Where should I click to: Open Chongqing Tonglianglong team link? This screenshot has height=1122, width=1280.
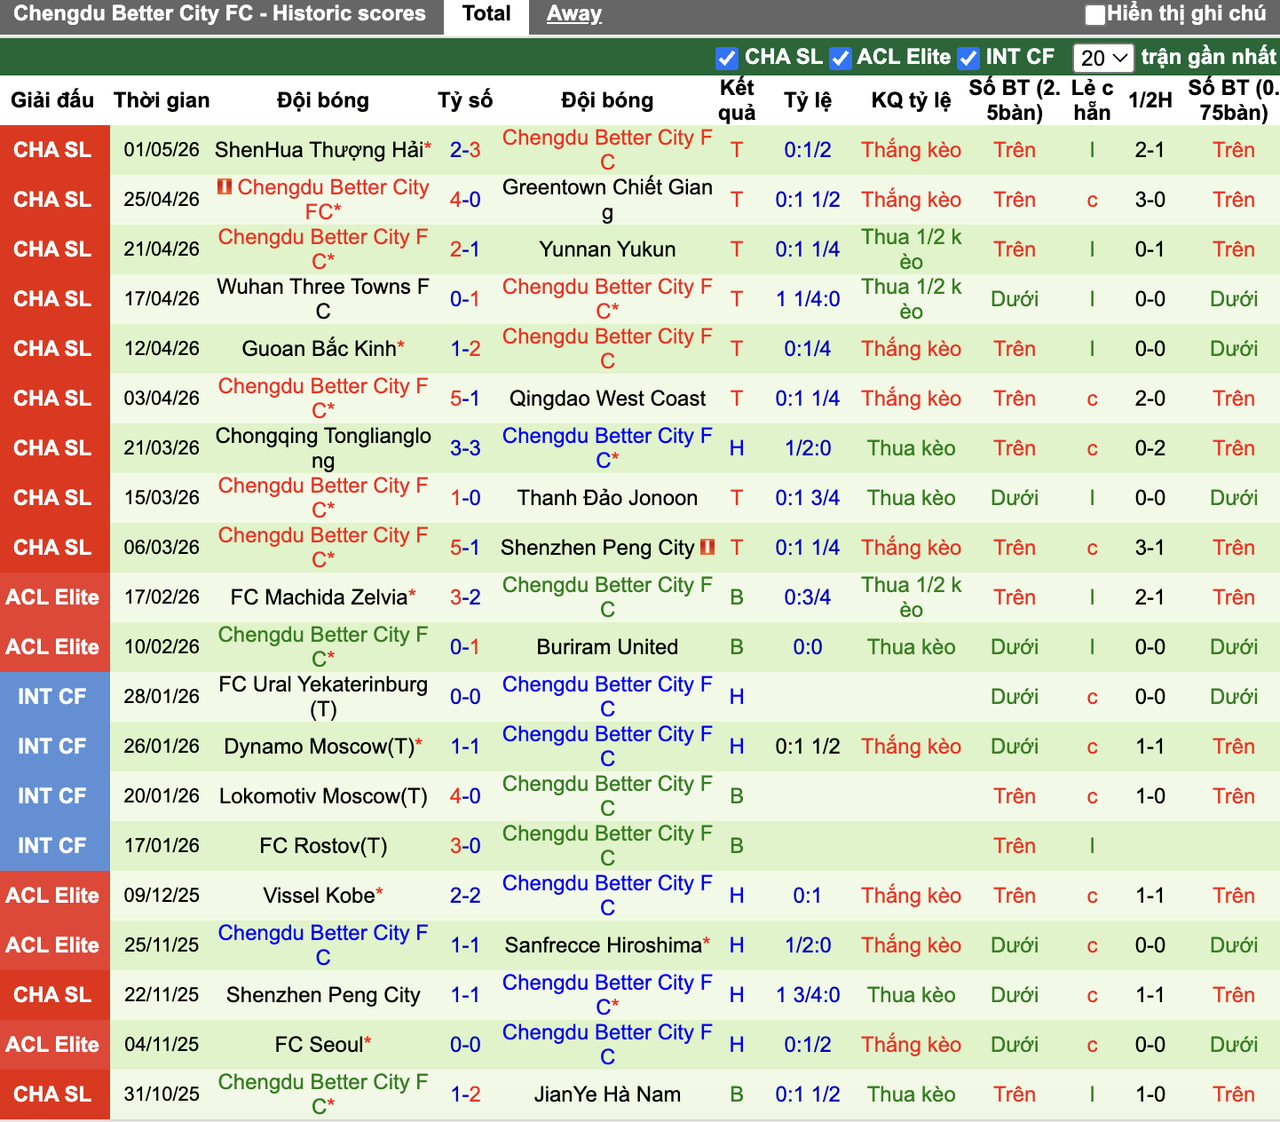click(323, 448)
